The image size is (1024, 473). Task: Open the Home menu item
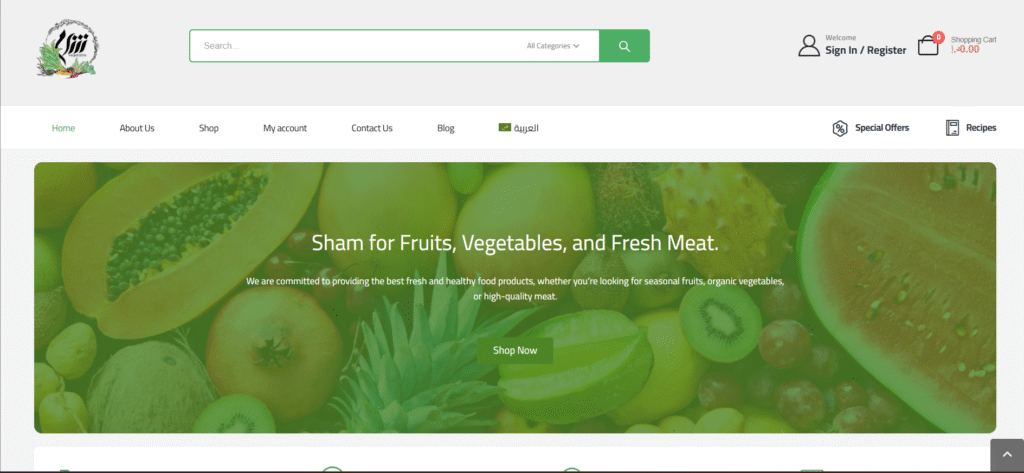point(63,128)
